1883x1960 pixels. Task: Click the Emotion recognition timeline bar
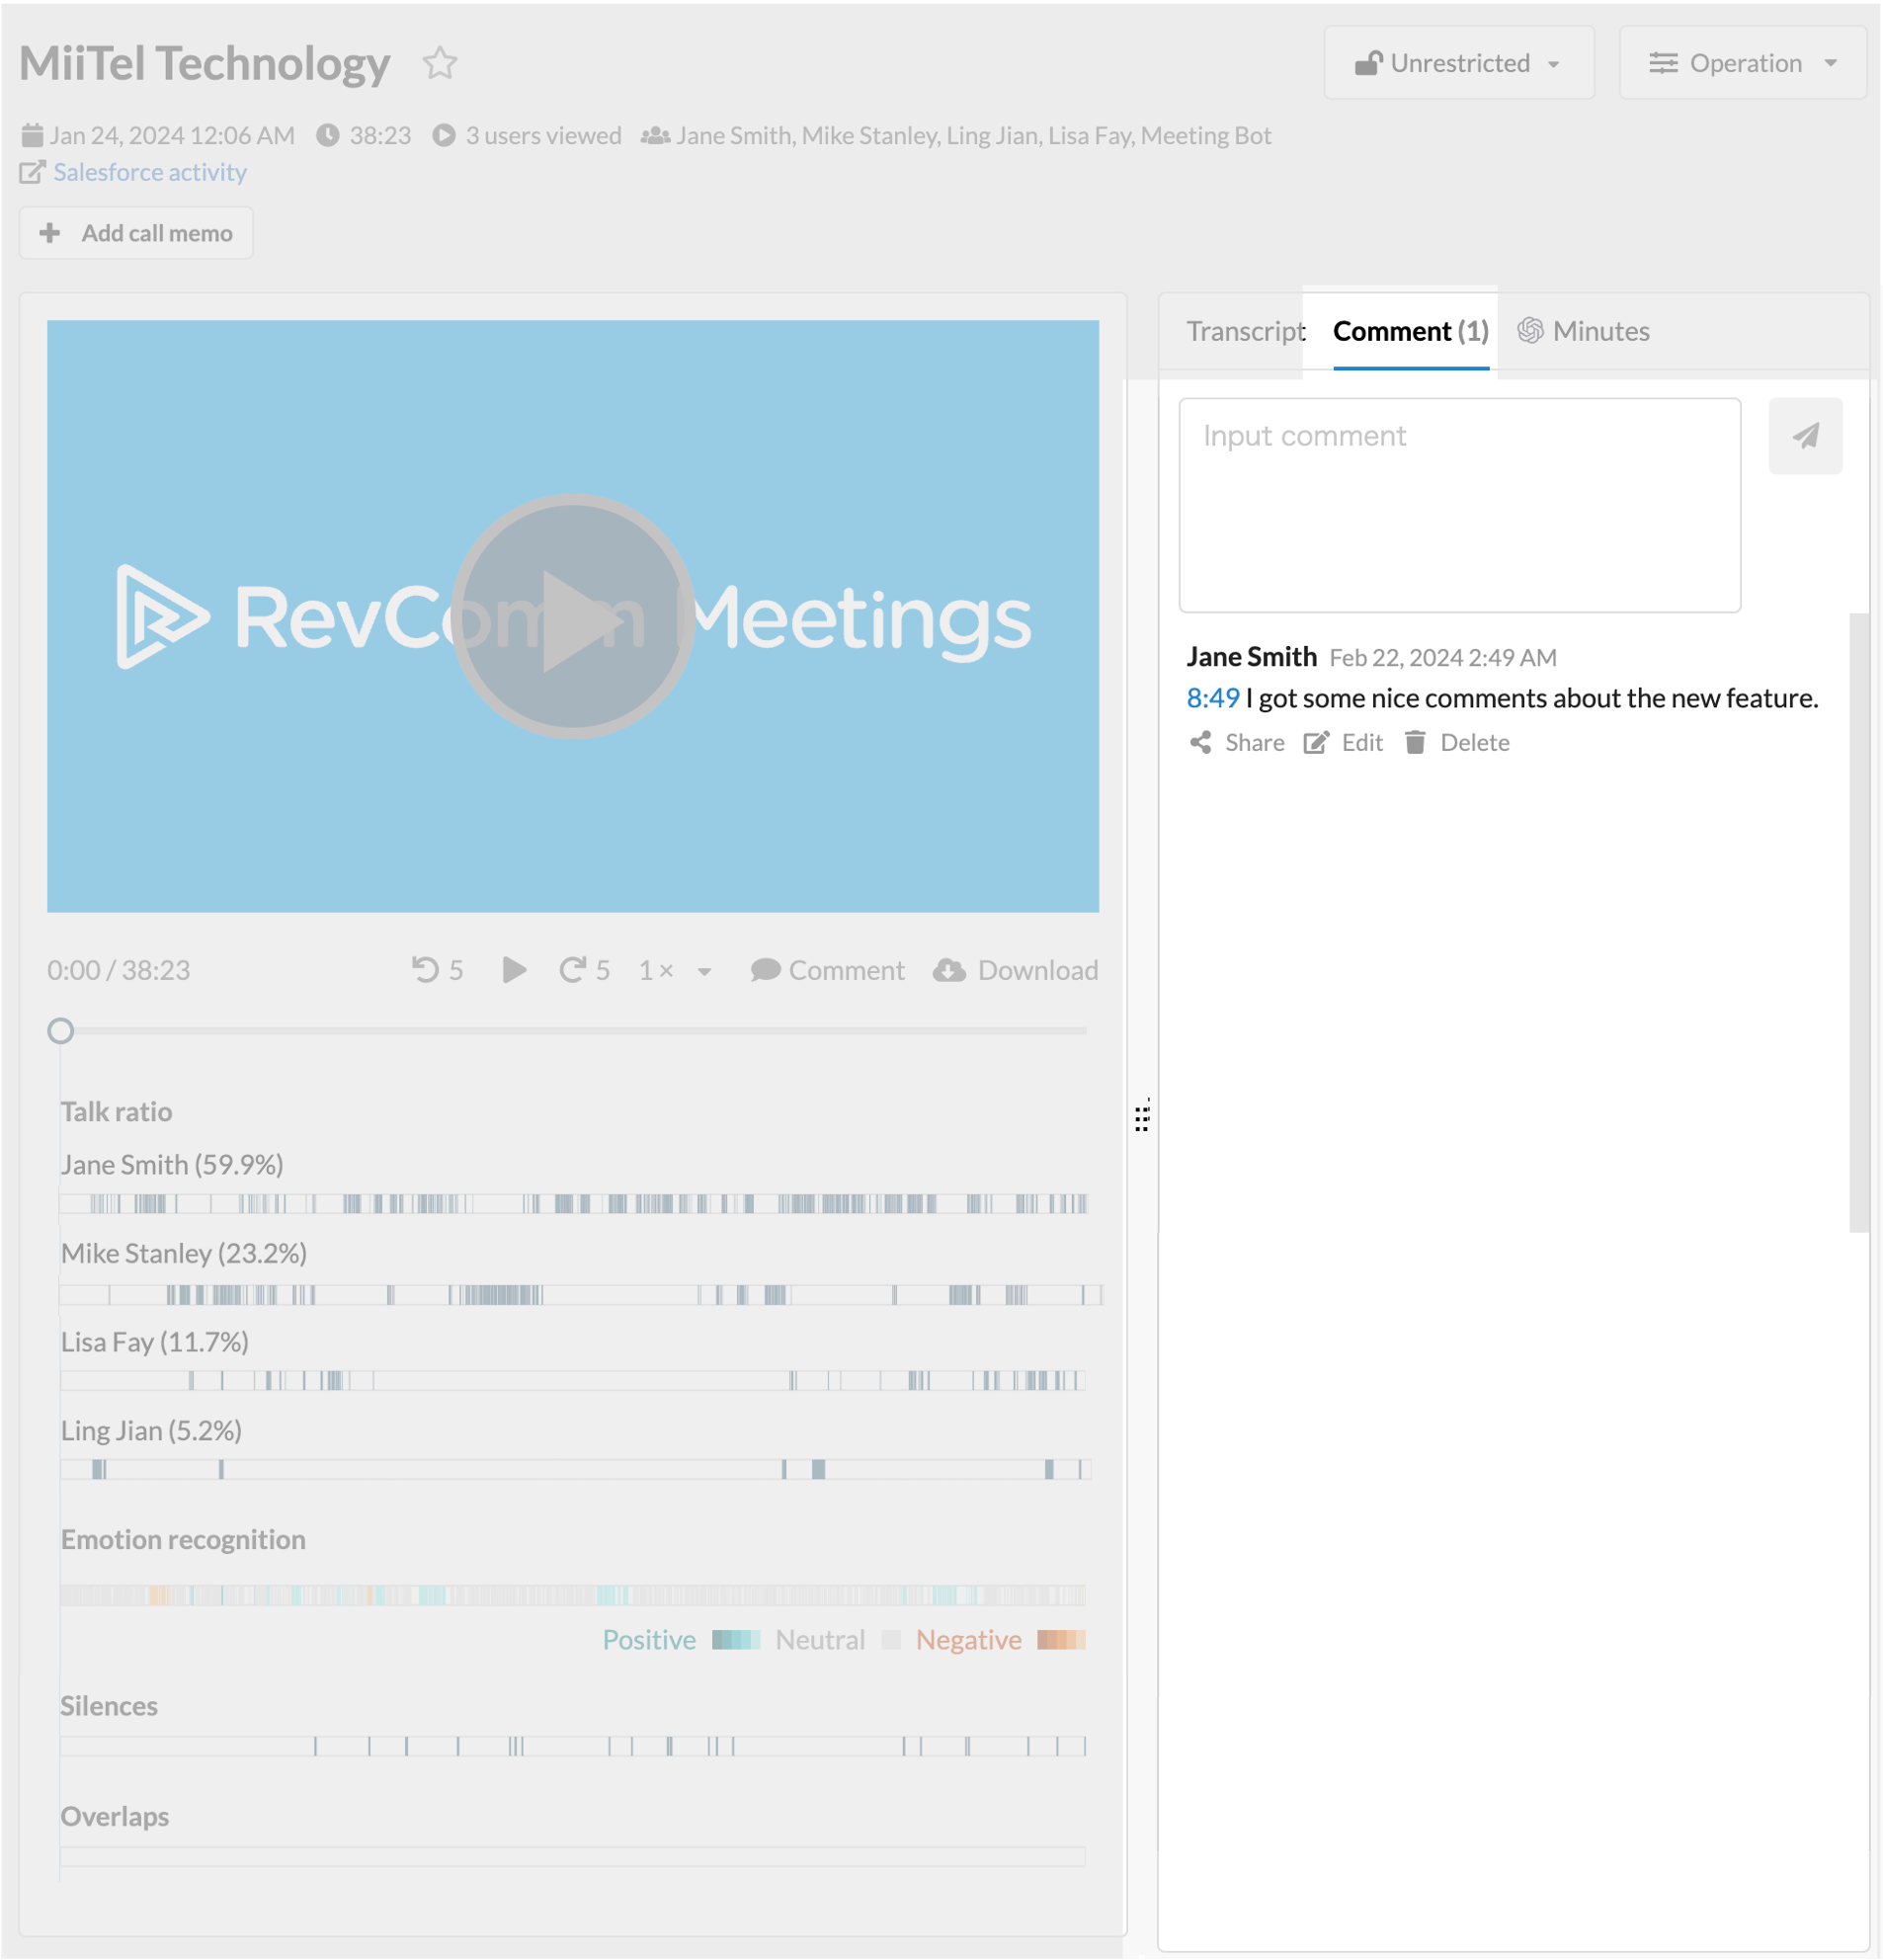[573, 1594]
